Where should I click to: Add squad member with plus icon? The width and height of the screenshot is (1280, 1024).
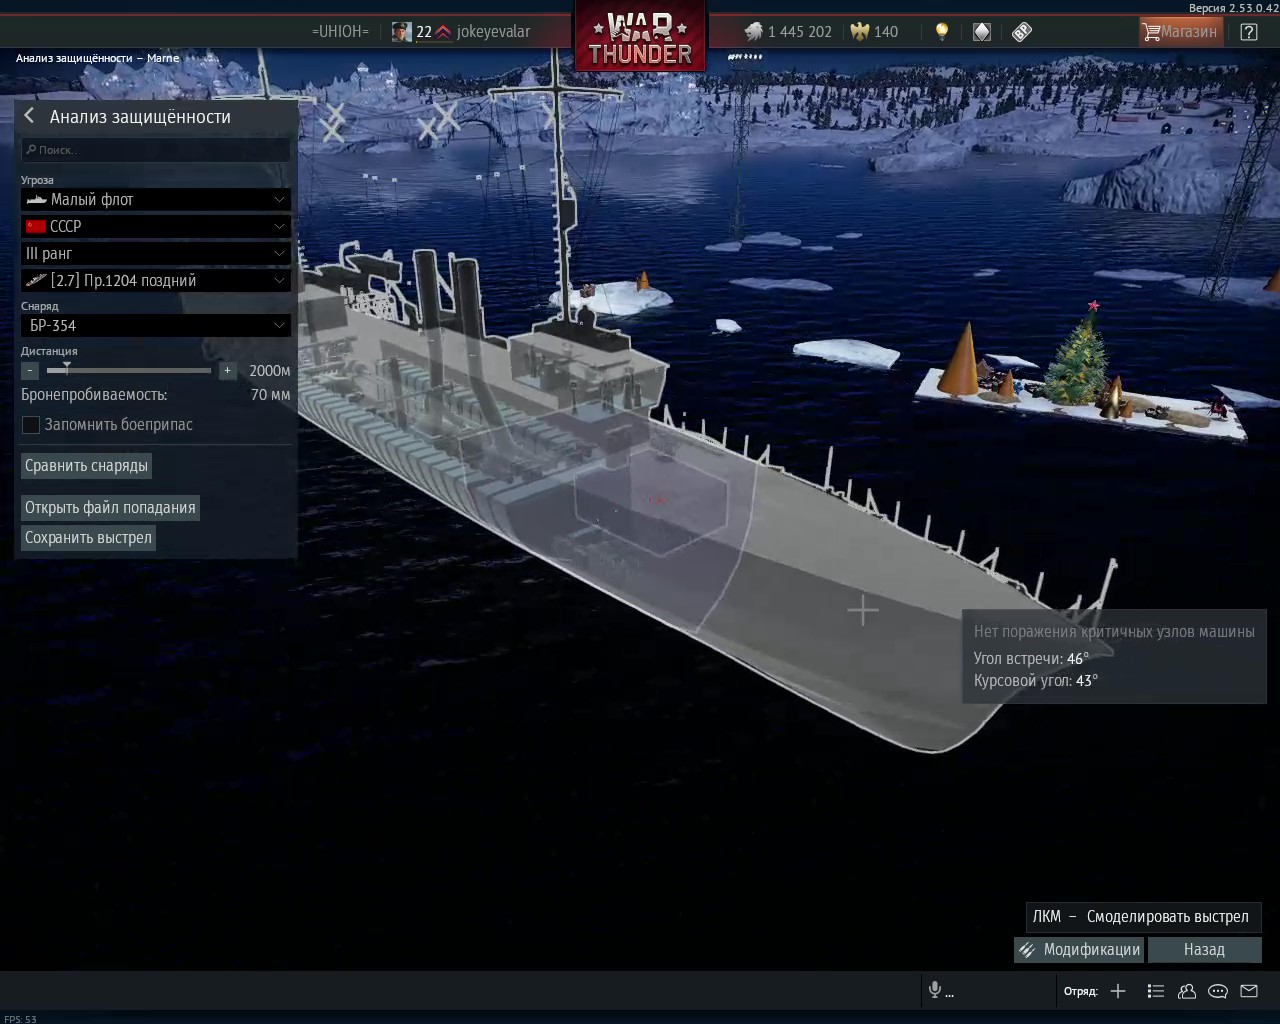1118,991
